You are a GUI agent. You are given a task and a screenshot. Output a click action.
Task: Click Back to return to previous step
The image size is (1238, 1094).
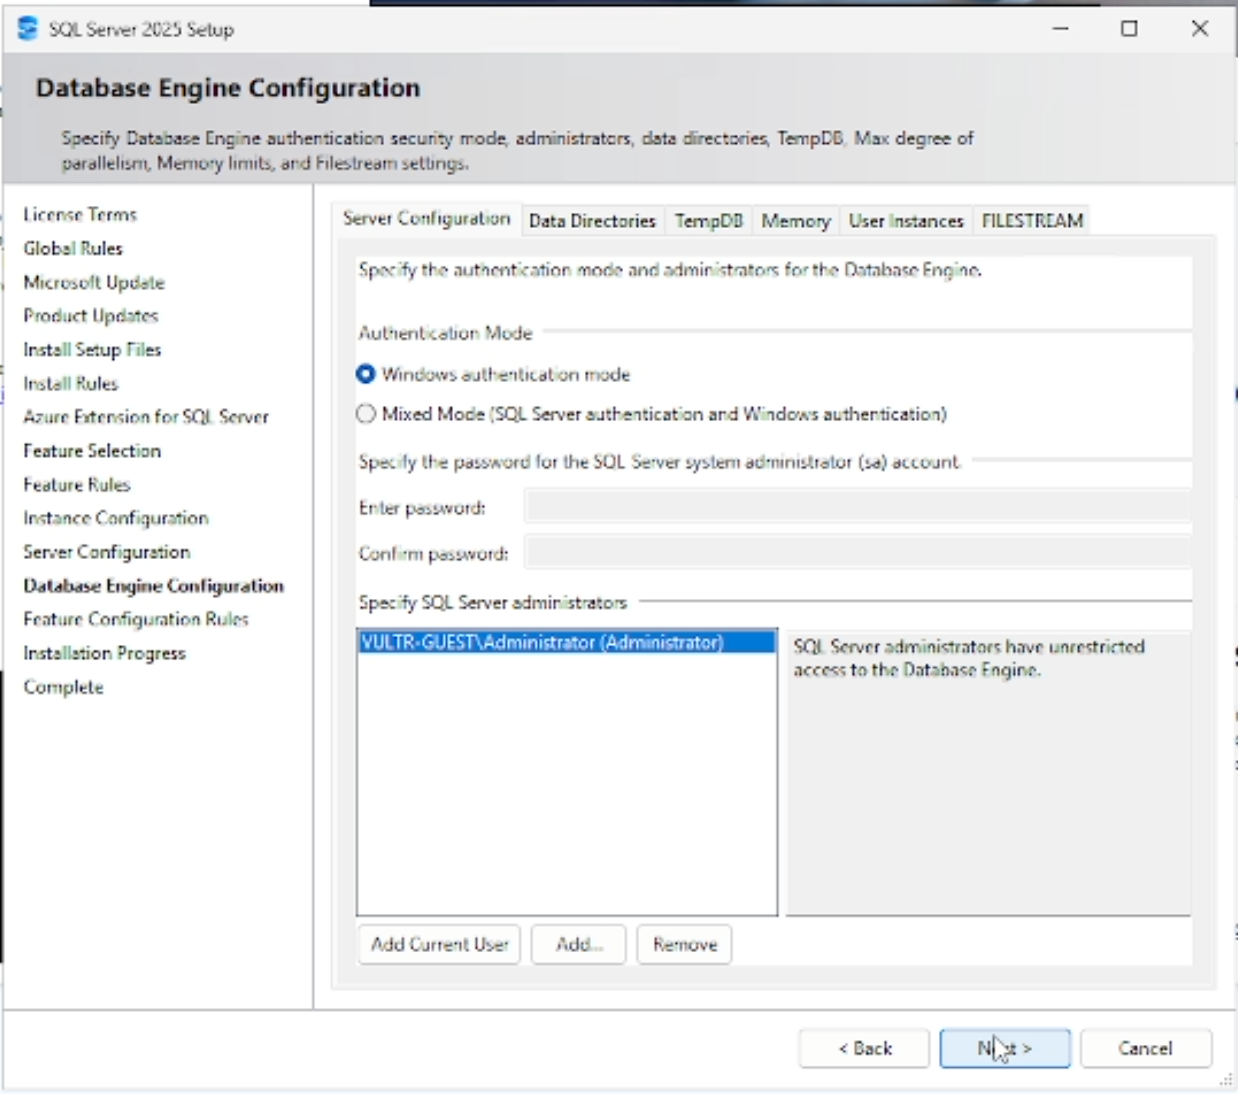click(x=864, y=1048)
